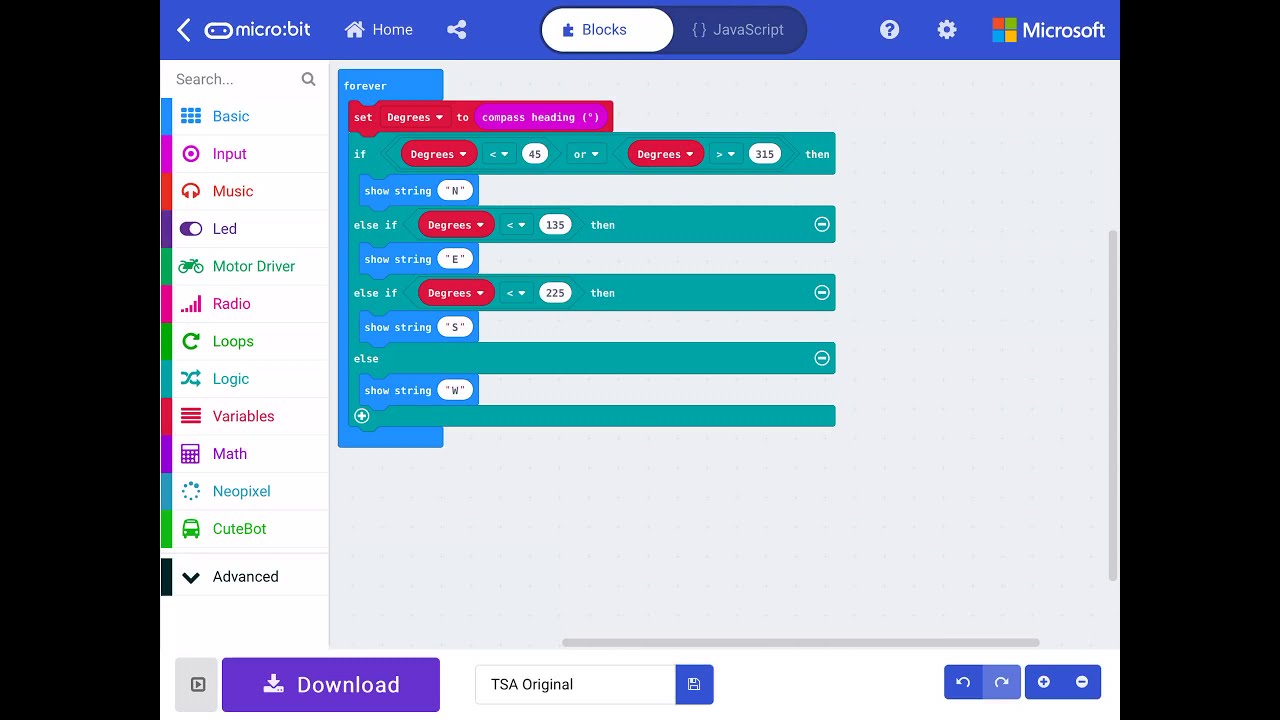Open Degrees dropdown before value 315
Image resolution: width=1280 pixels, height=720 pixels.
tap(666, 154)
